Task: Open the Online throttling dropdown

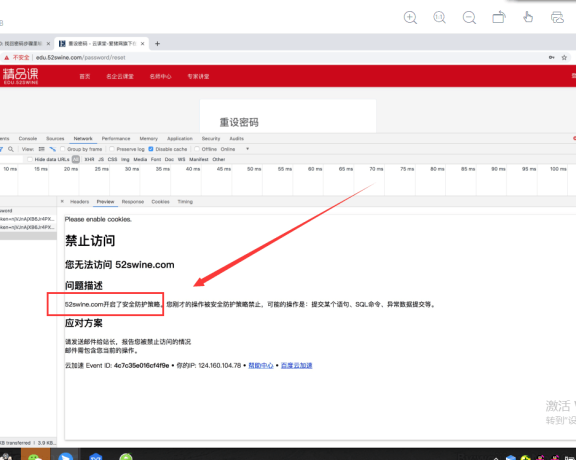Action: 234,149
